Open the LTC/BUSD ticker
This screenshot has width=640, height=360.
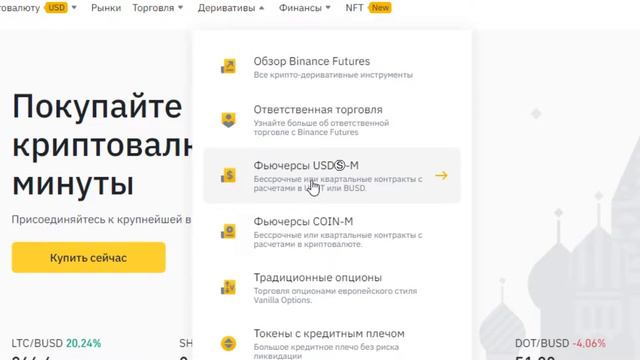(x=56, y=343)
